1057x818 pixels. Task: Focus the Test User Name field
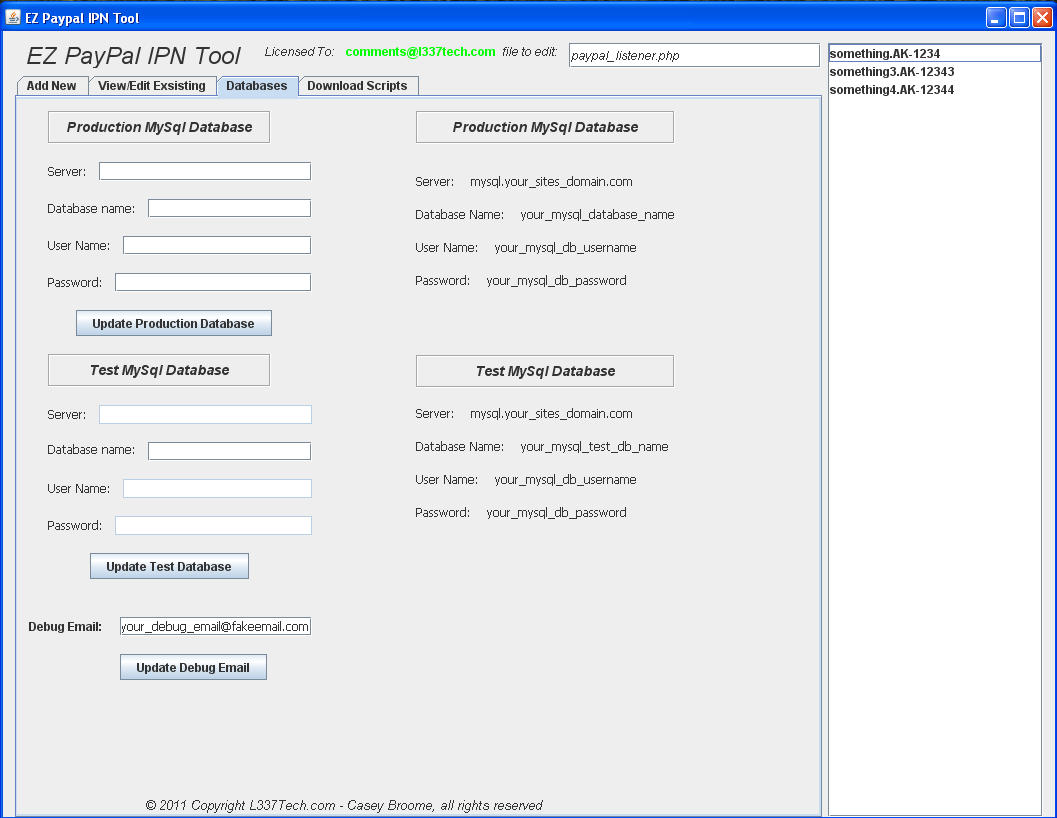[x=217, y=488]
